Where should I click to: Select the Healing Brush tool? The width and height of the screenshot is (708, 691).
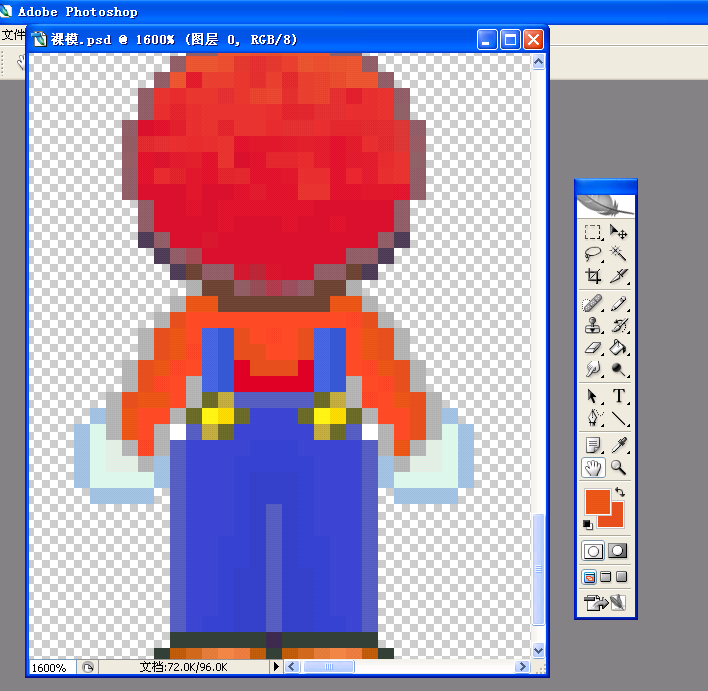coord(592,303)
